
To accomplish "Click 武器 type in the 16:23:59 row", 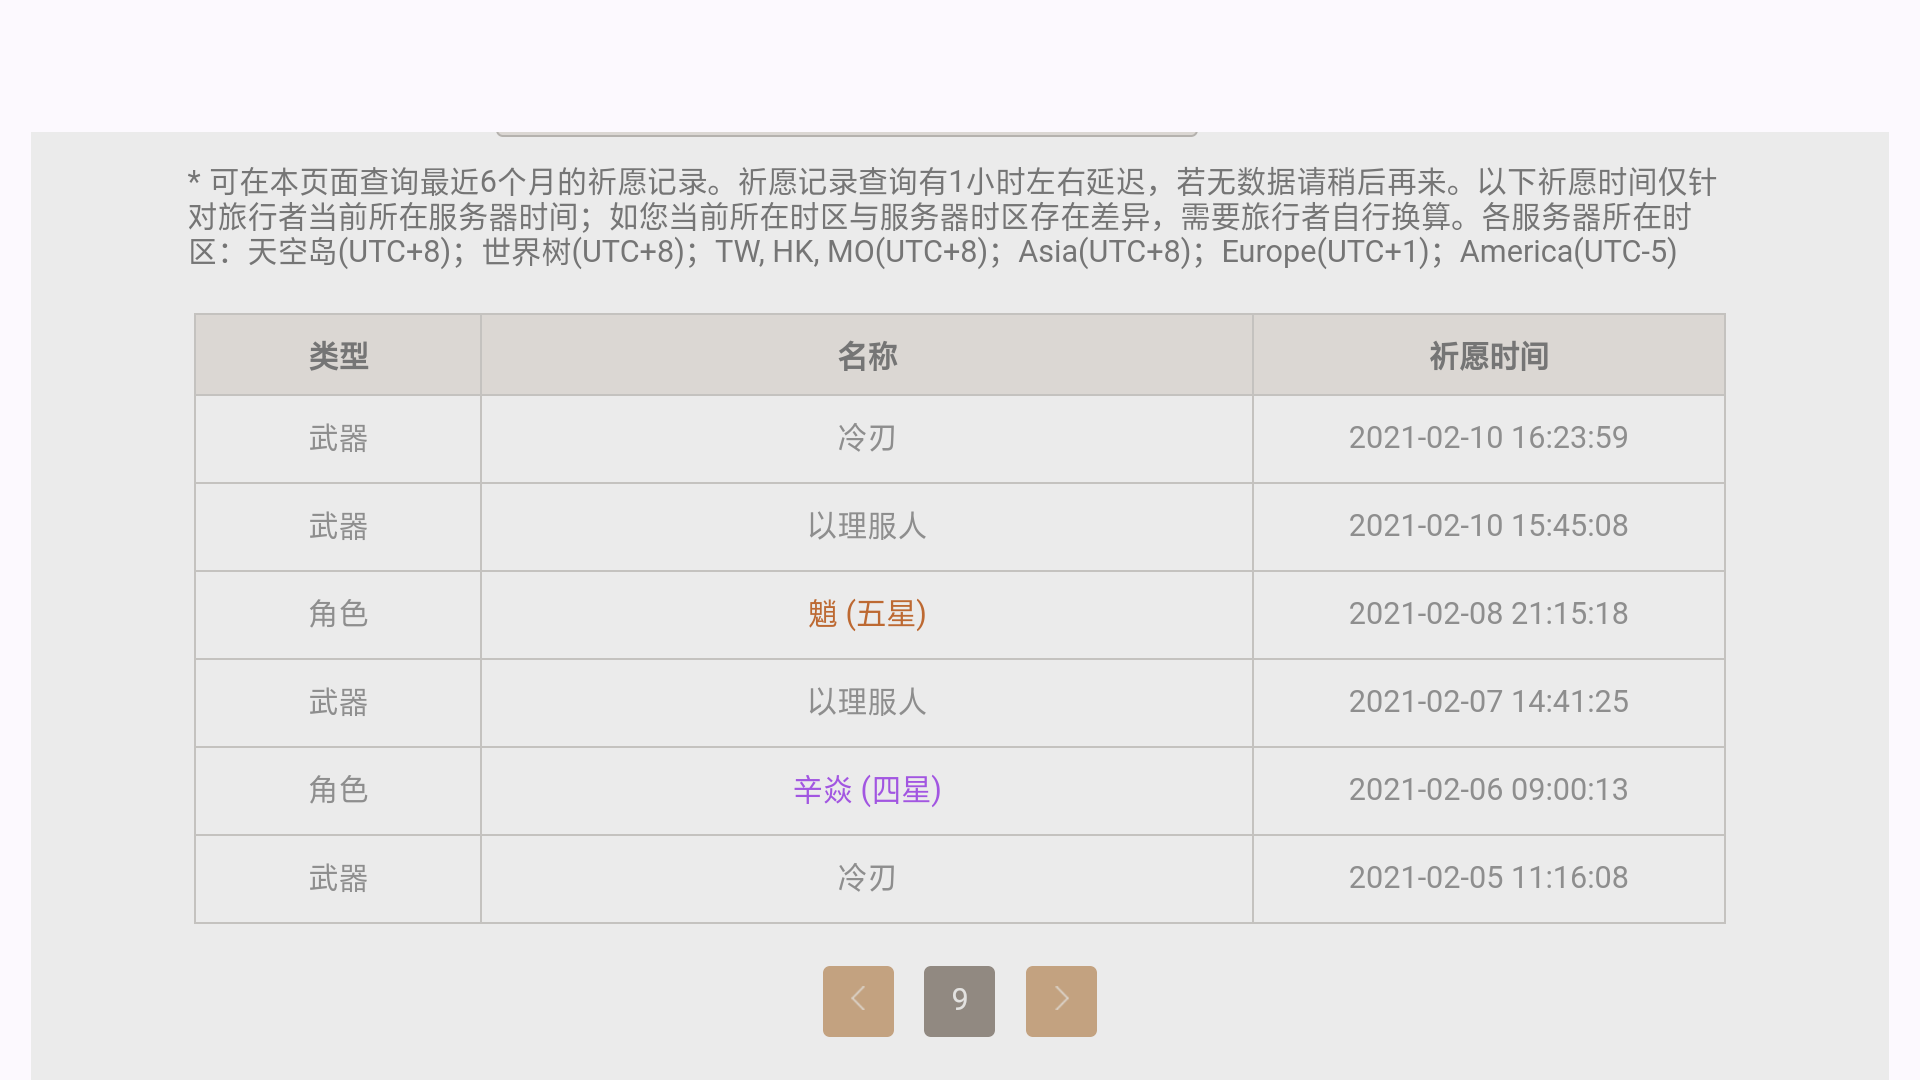I will pos(338,438).
